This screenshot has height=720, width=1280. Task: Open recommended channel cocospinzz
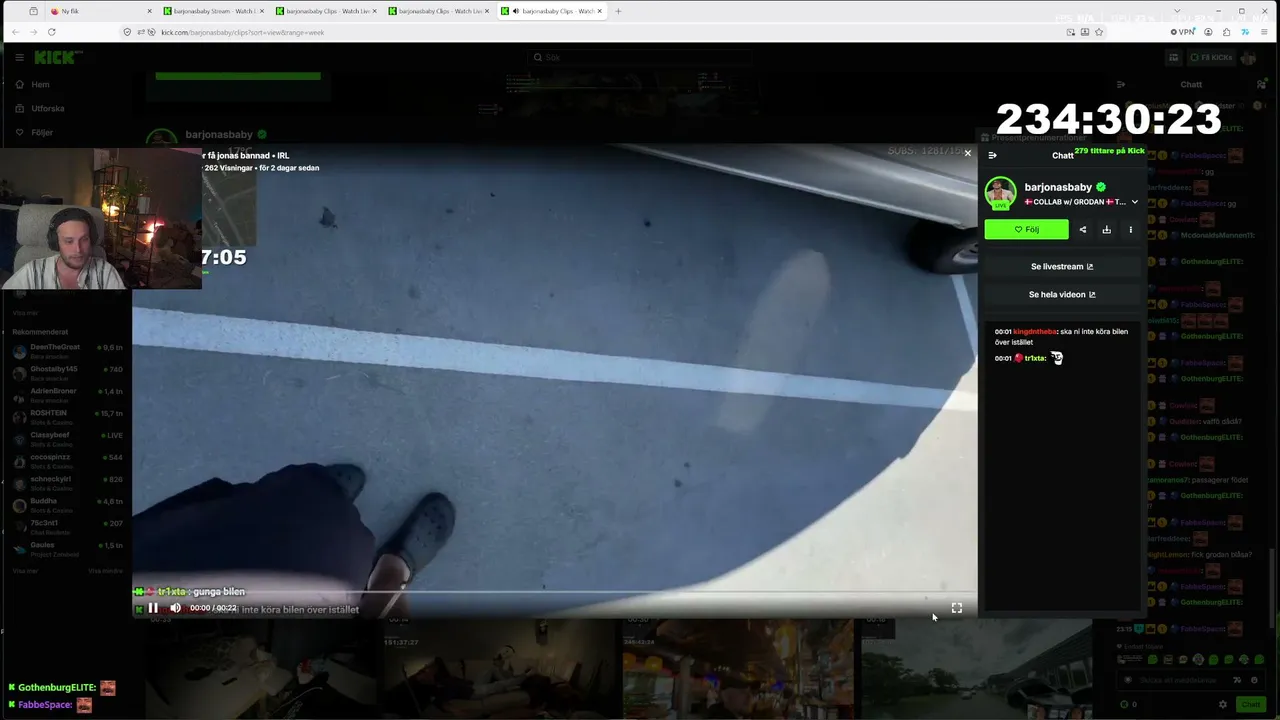point(66,460)
